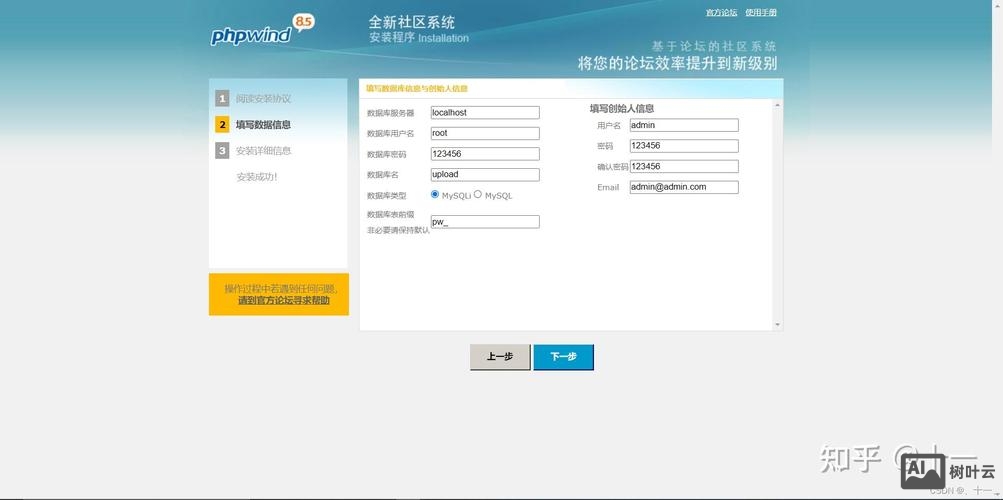
Task: Focus the founder username field containing admin
Action: (684, 126)
